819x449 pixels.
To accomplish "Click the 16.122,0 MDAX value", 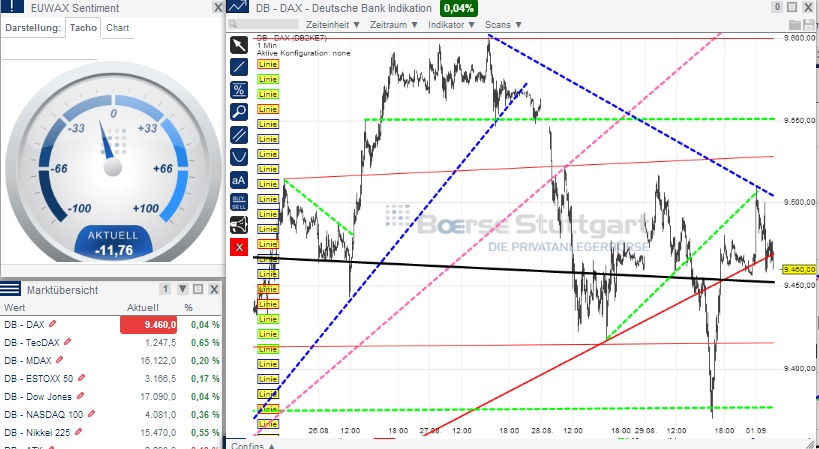I will [158, 360].
